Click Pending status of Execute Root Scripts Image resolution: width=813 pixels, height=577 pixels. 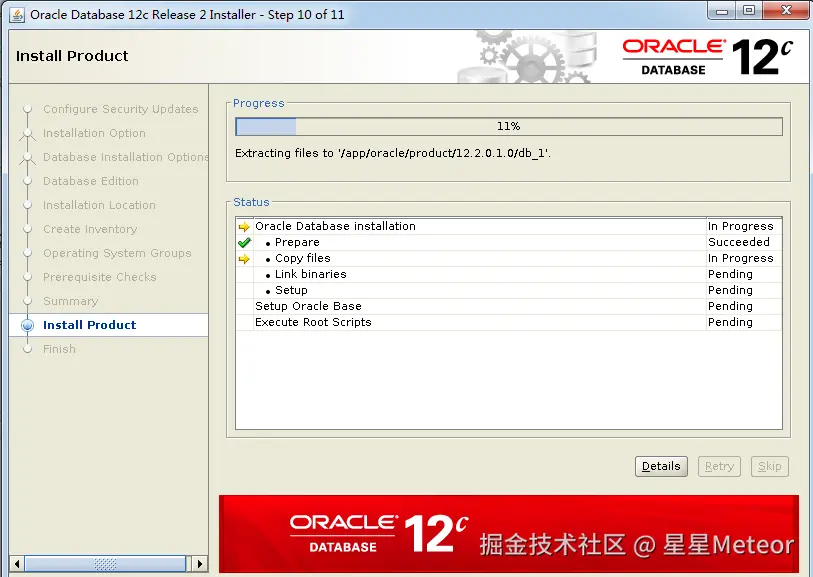(730, 322)
